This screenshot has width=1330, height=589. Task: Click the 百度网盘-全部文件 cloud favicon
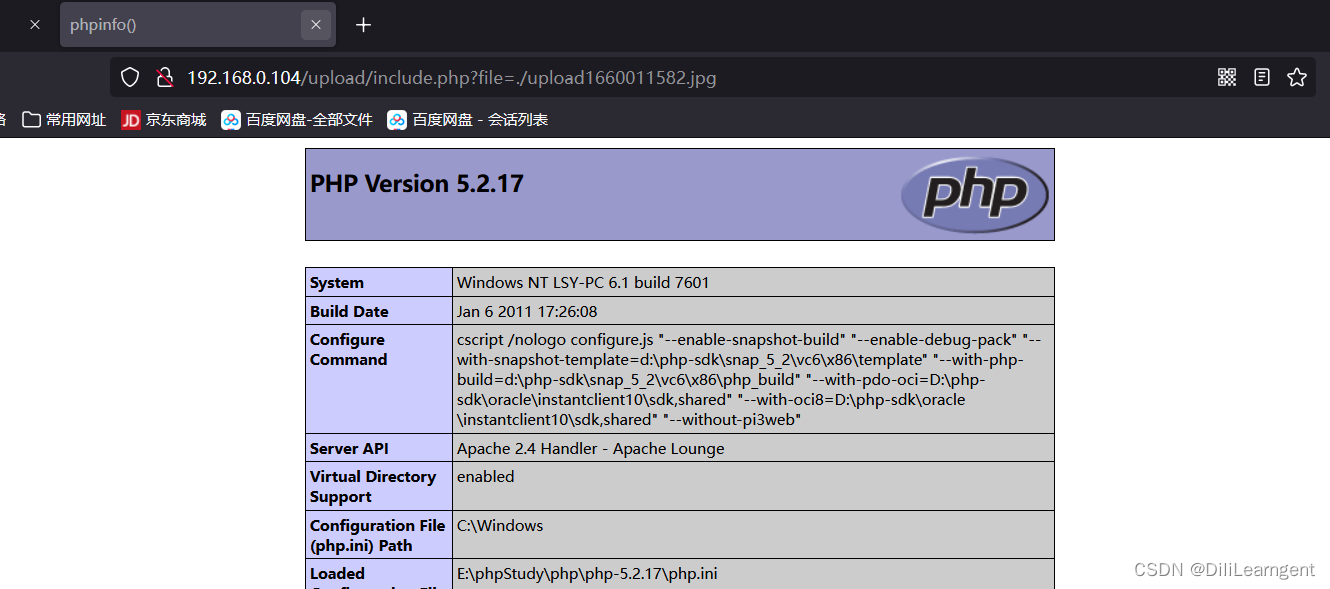(x=231, y=120)
